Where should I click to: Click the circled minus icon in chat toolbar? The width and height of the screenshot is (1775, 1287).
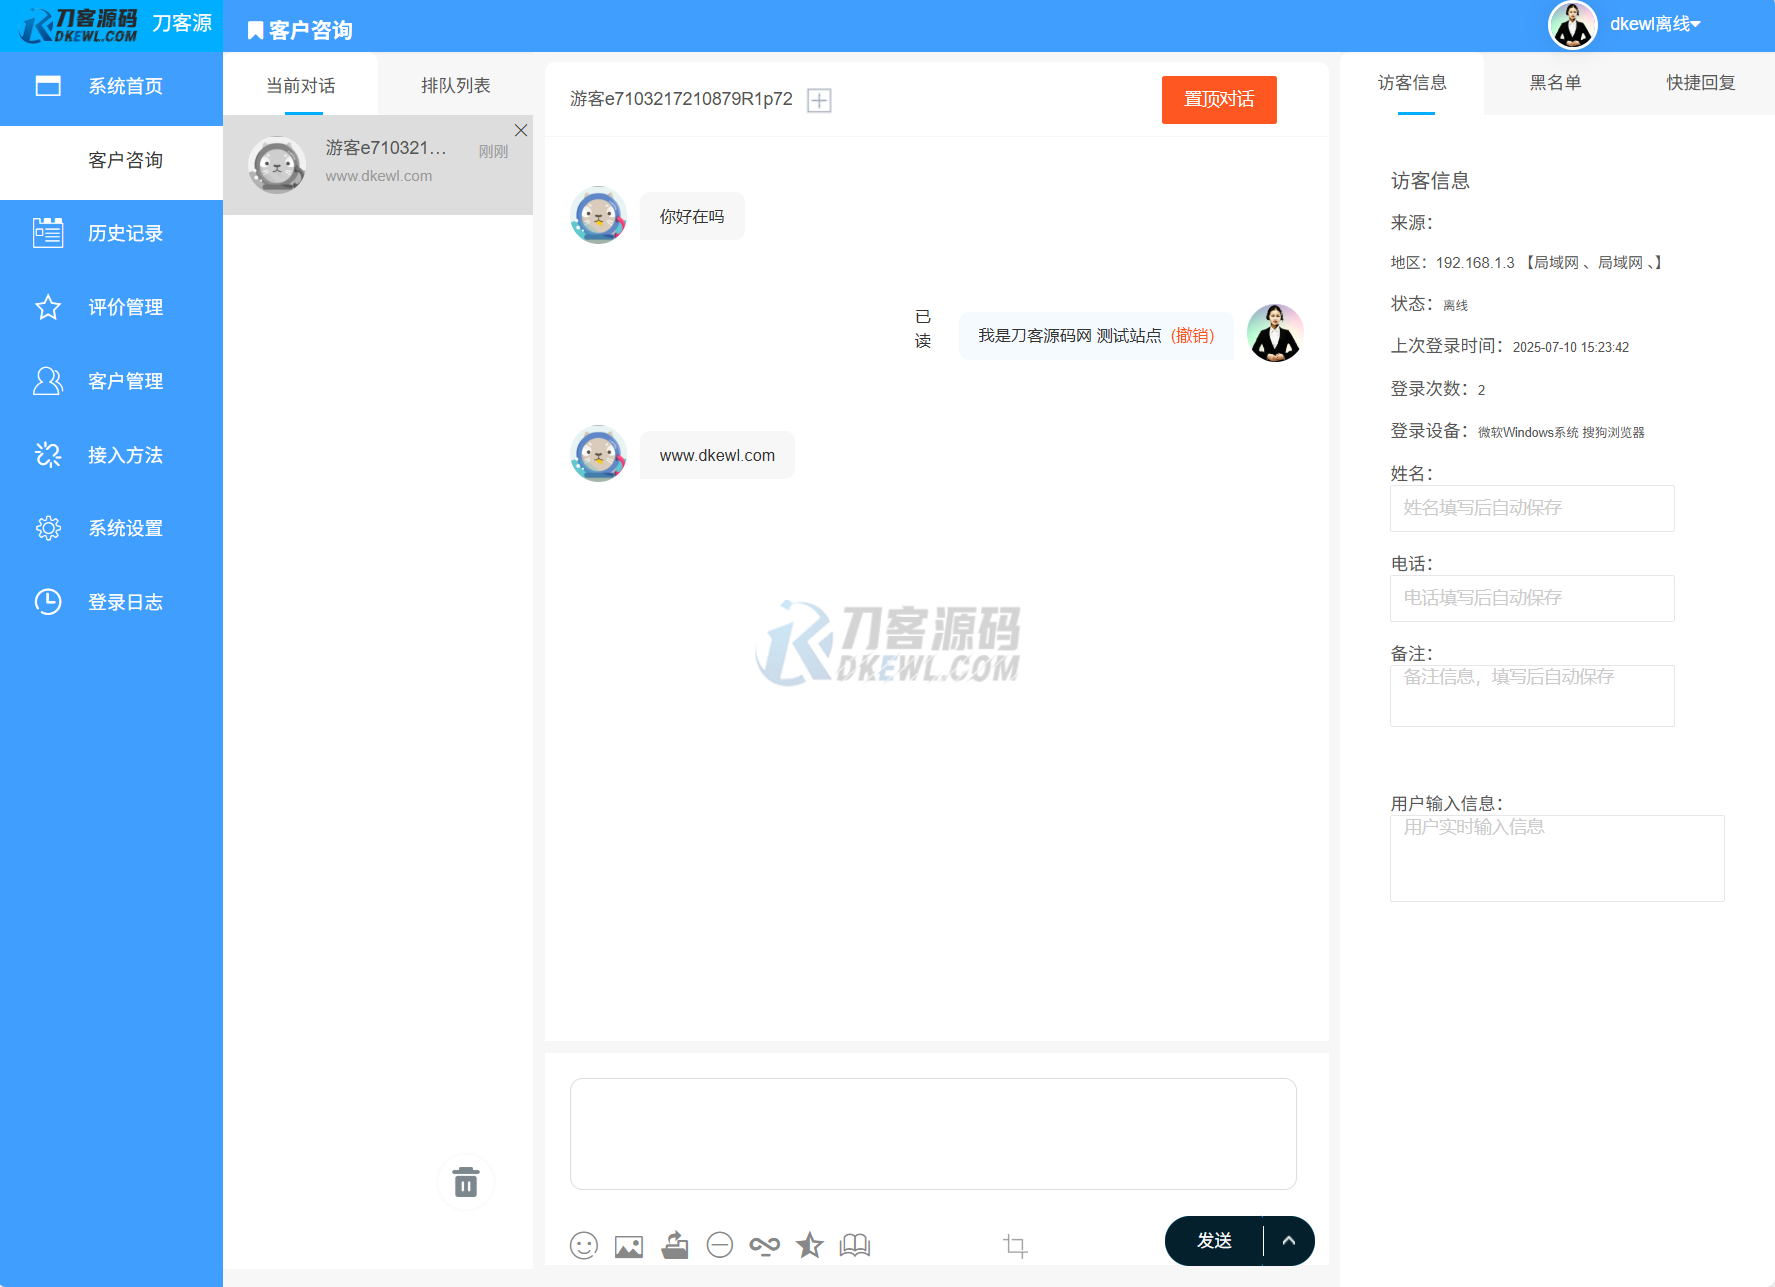[720, 1245]
